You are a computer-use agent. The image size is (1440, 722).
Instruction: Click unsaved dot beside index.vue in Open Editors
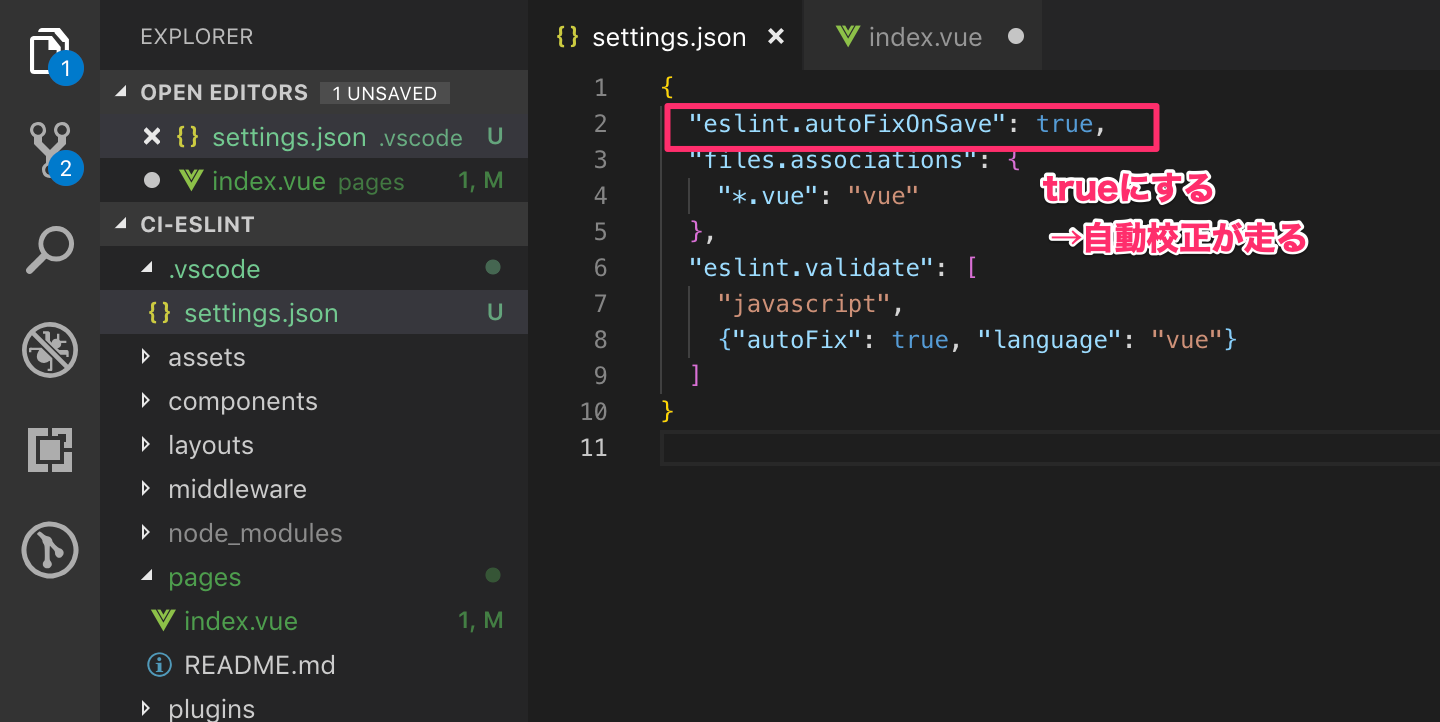point(151,181)
